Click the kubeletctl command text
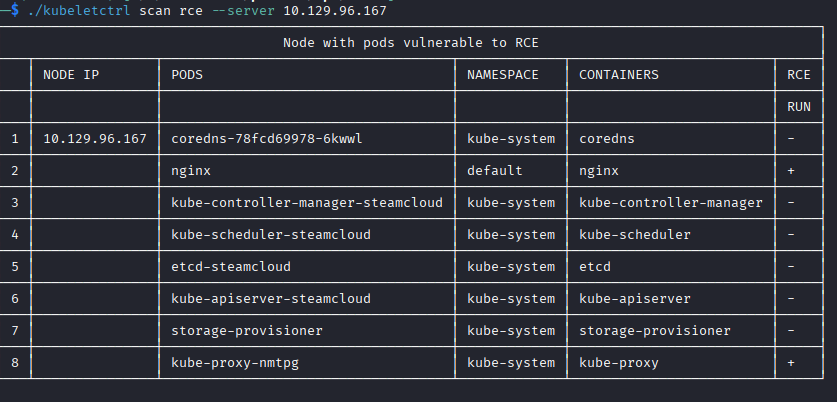The height and width of the screenshot is (402, 837). 78,11
